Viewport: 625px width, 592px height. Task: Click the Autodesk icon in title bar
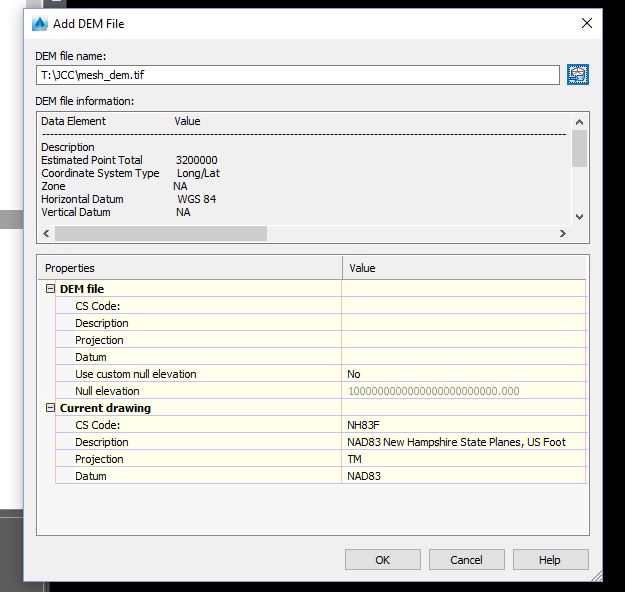(x=40, y=23)
